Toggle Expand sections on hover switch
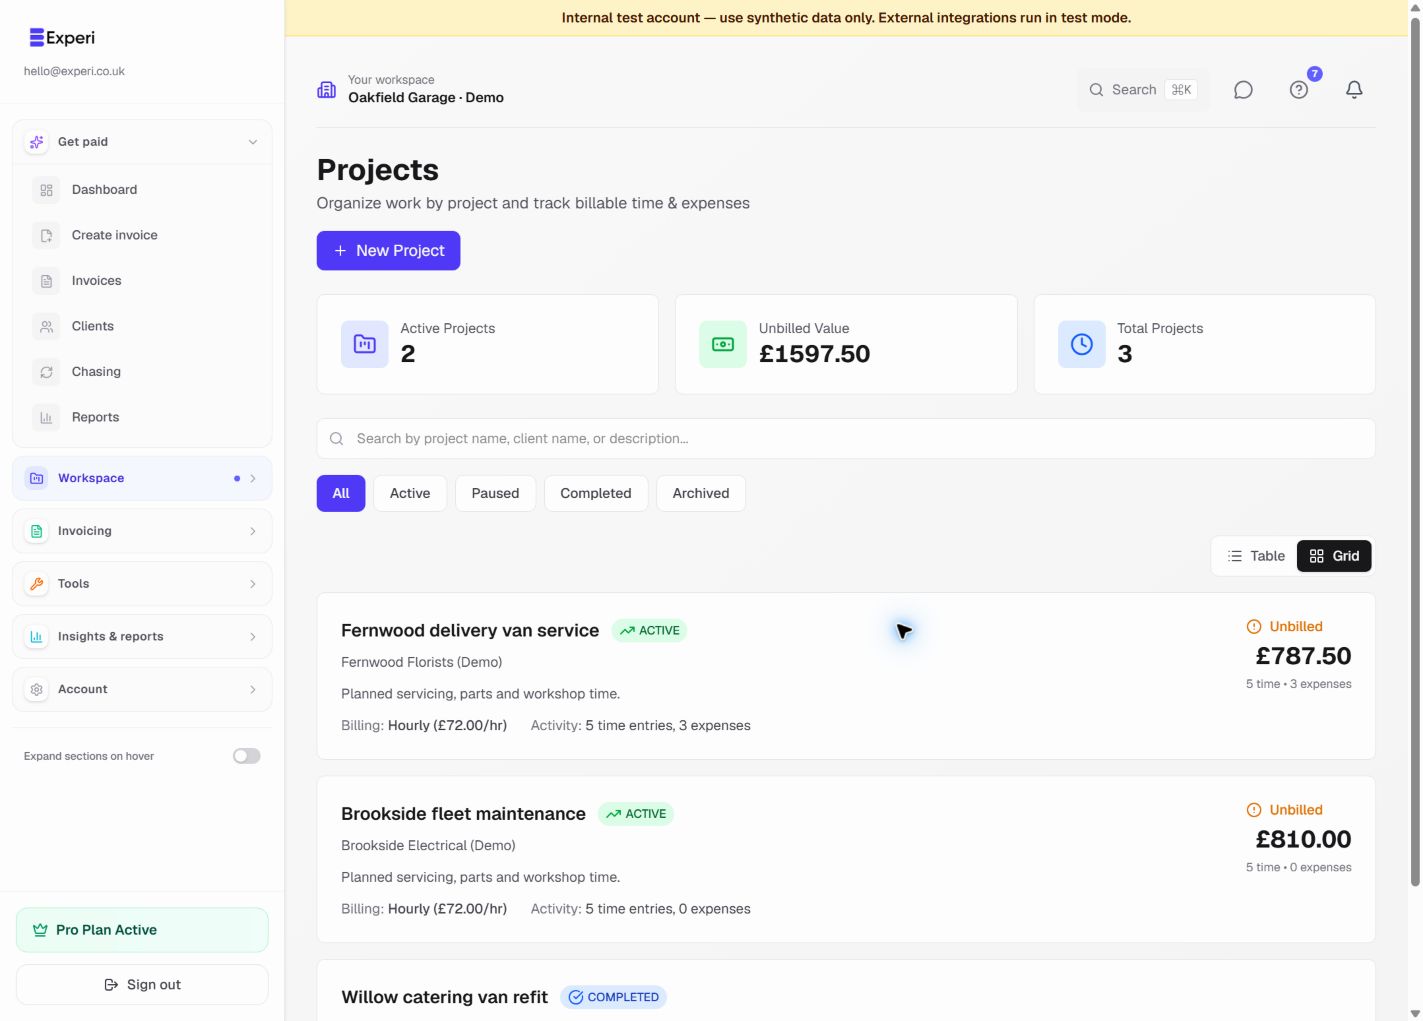The height and width of the screenshot is (1021, 1423). (247, 756)
